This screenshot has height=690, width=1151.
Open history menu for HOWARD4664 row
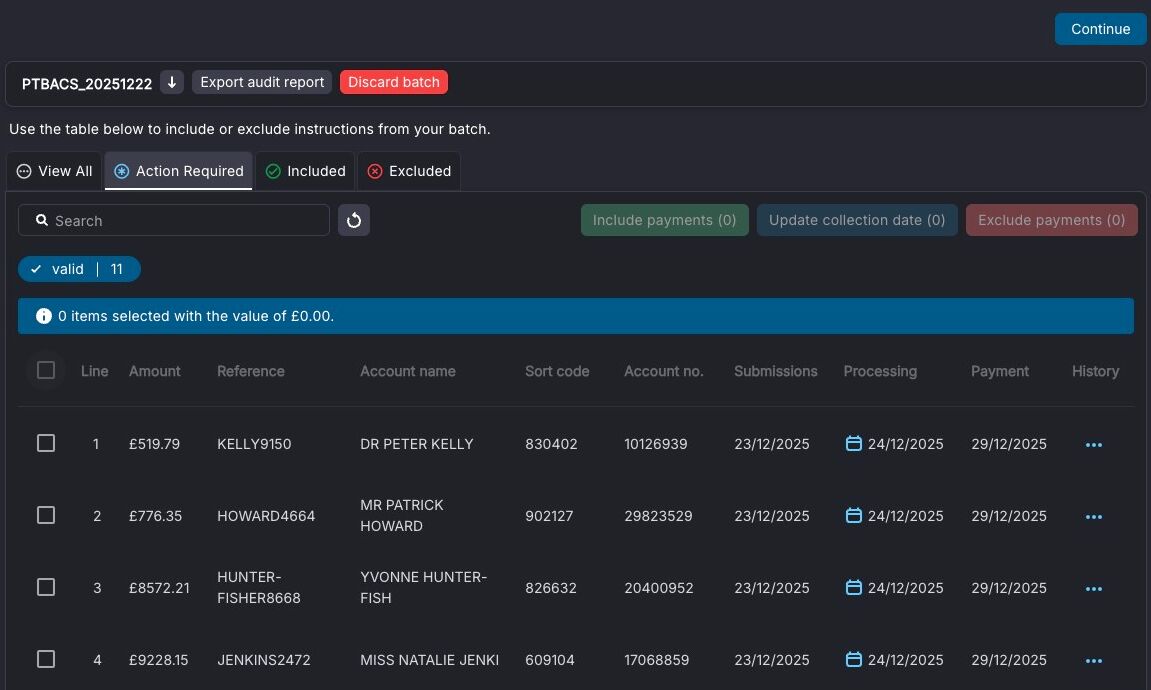(1094, 517)
